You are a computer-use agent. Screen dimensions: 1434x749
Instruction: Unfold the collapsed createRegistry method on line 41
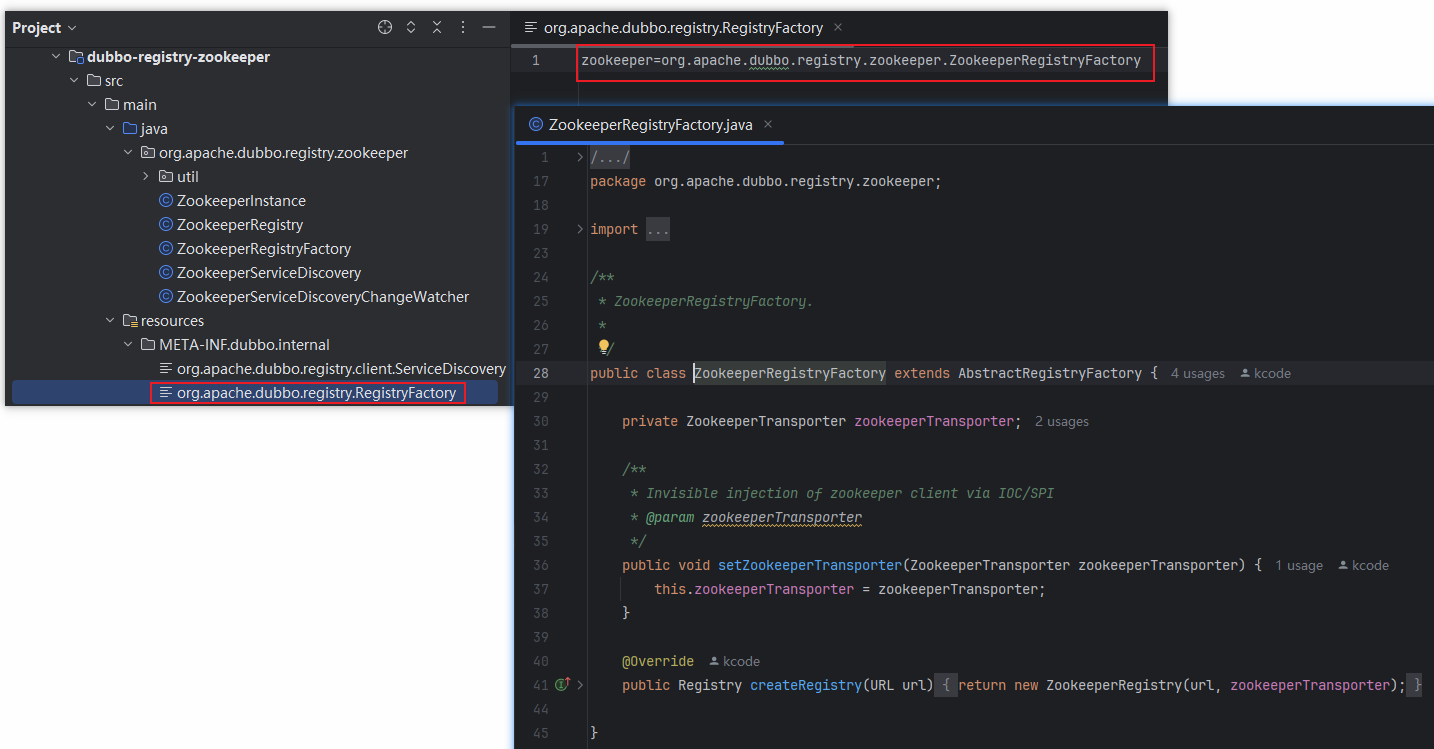(580, 685)
